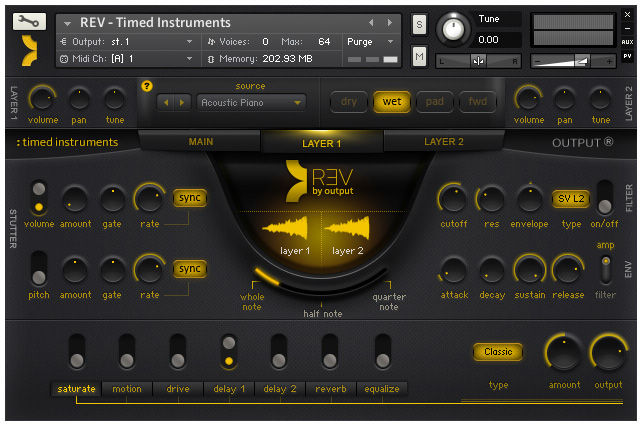Screen dimensions: 642x426
Task: Click the header volume slider
Action: tap(573, 61)
